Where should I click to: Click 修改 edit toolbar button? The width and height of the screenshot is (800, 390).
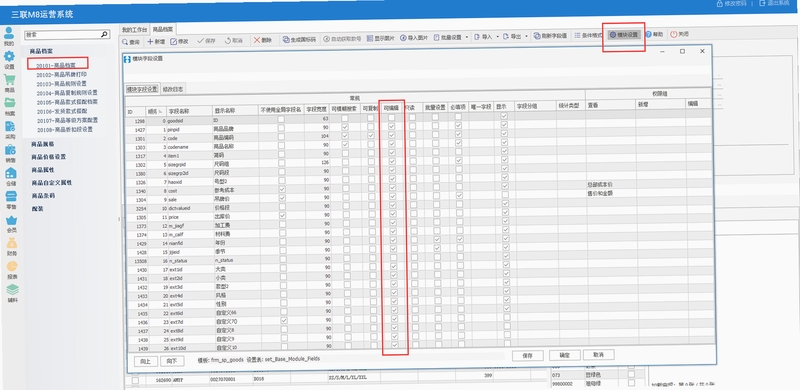click(x=180, y=41)
